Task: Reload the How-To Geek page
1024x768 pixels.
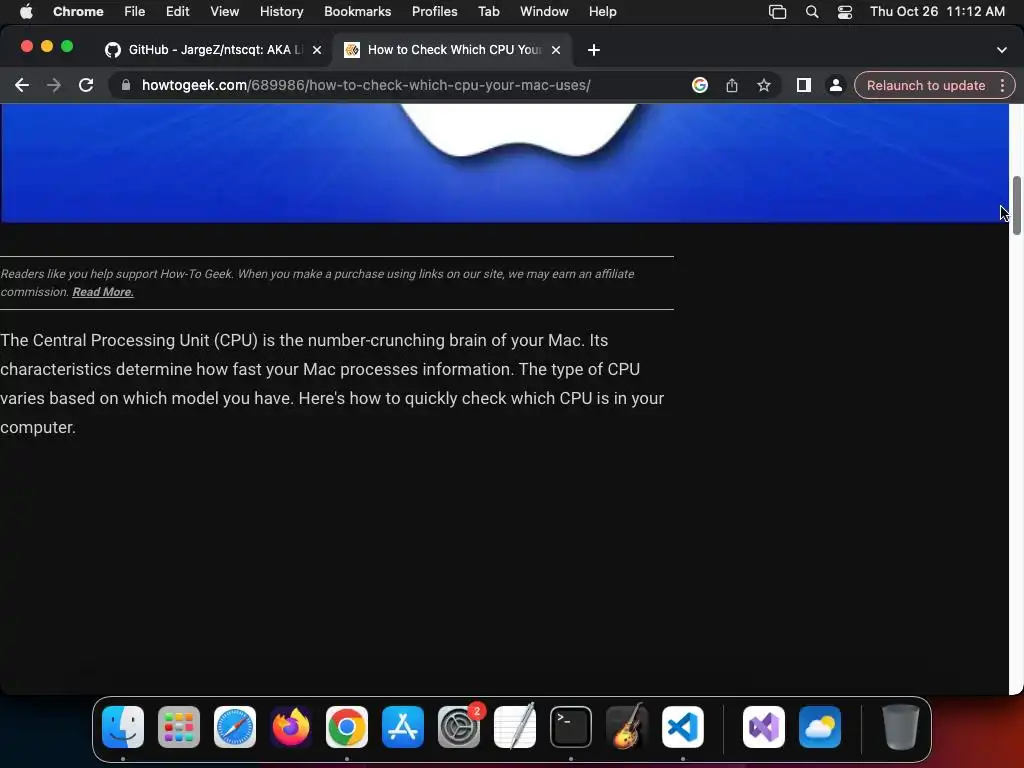Action: point(86,85)
